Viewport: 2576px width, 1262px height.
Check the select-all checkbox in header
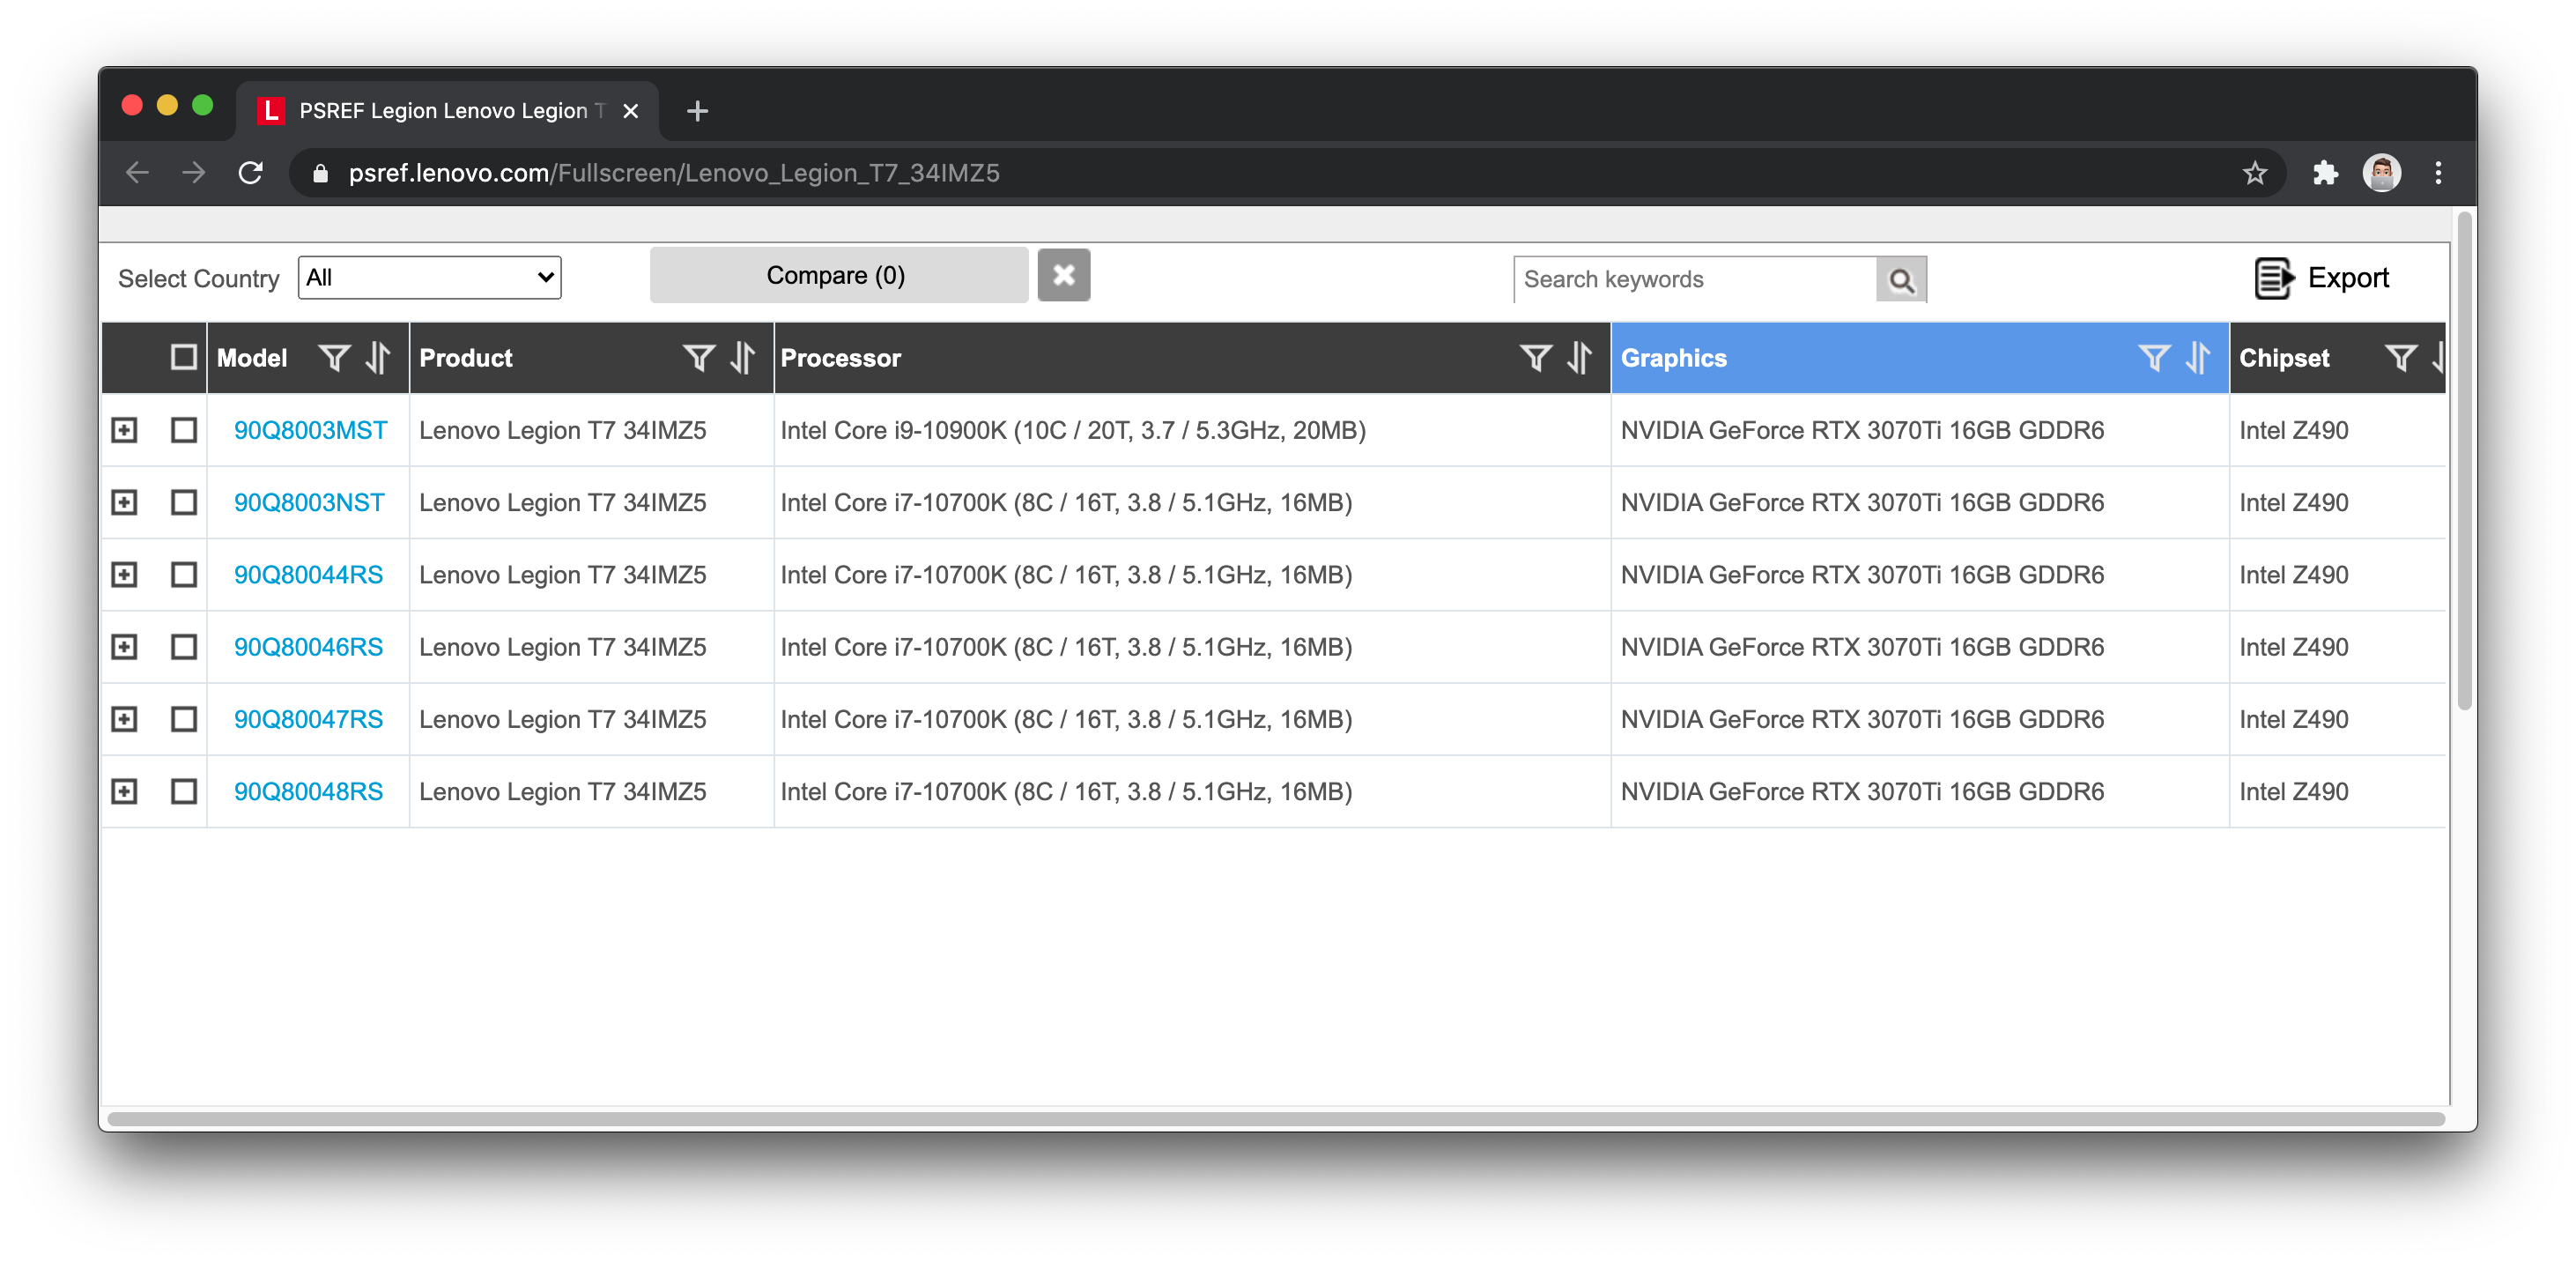pos(183,358)
